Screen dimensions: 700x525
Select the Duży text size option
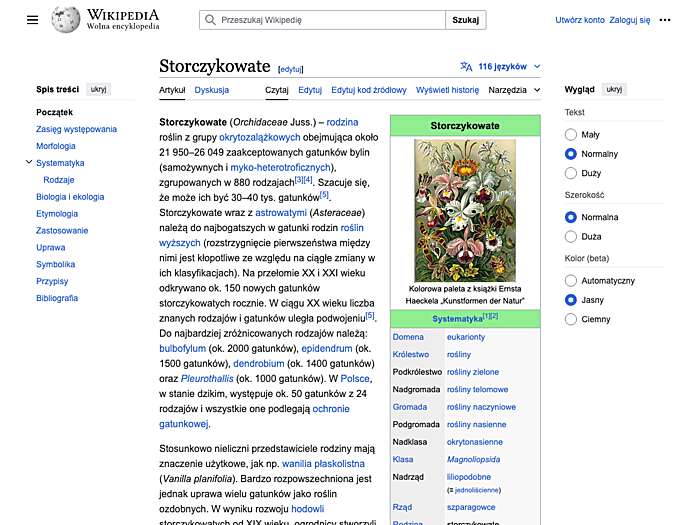point(571,173)
